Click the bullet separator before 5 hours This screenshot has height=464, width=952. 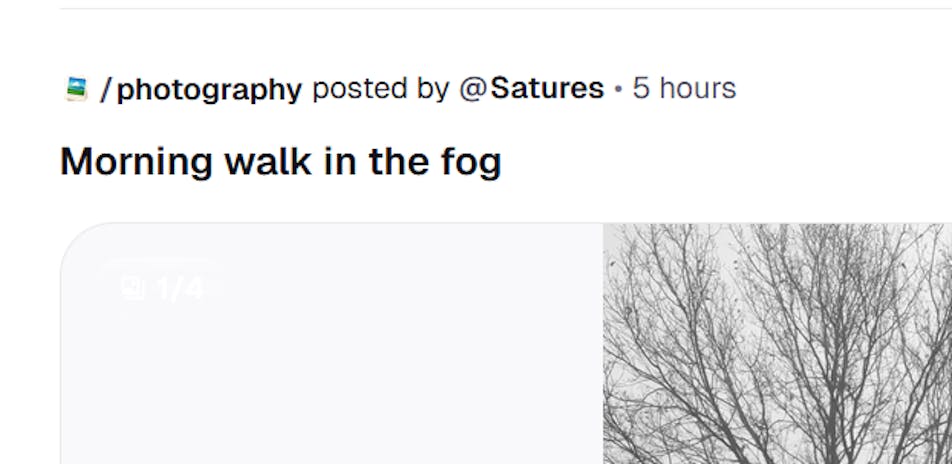618,90
